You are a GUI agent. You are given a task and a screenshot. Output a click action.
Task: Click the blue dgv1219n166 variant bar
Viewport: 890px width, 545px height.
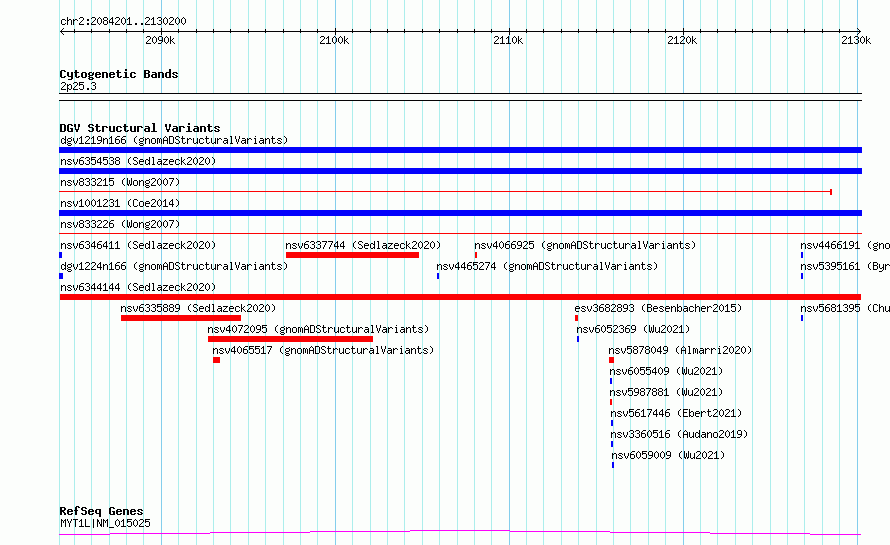[460, 150]
